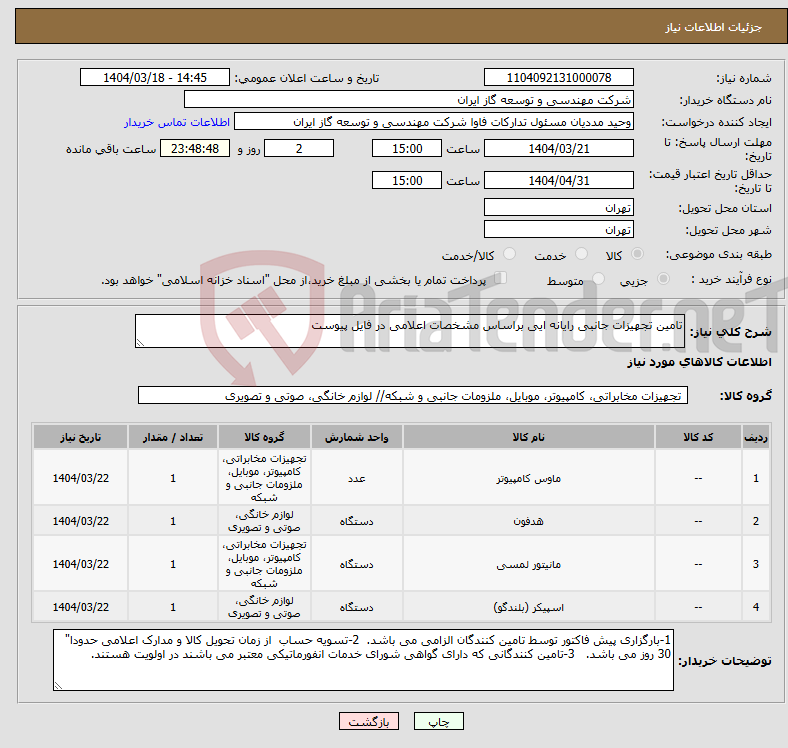
Task: Select the کالا/خدمت radio button
Action: pyautogui.click(x=509, y=254)
